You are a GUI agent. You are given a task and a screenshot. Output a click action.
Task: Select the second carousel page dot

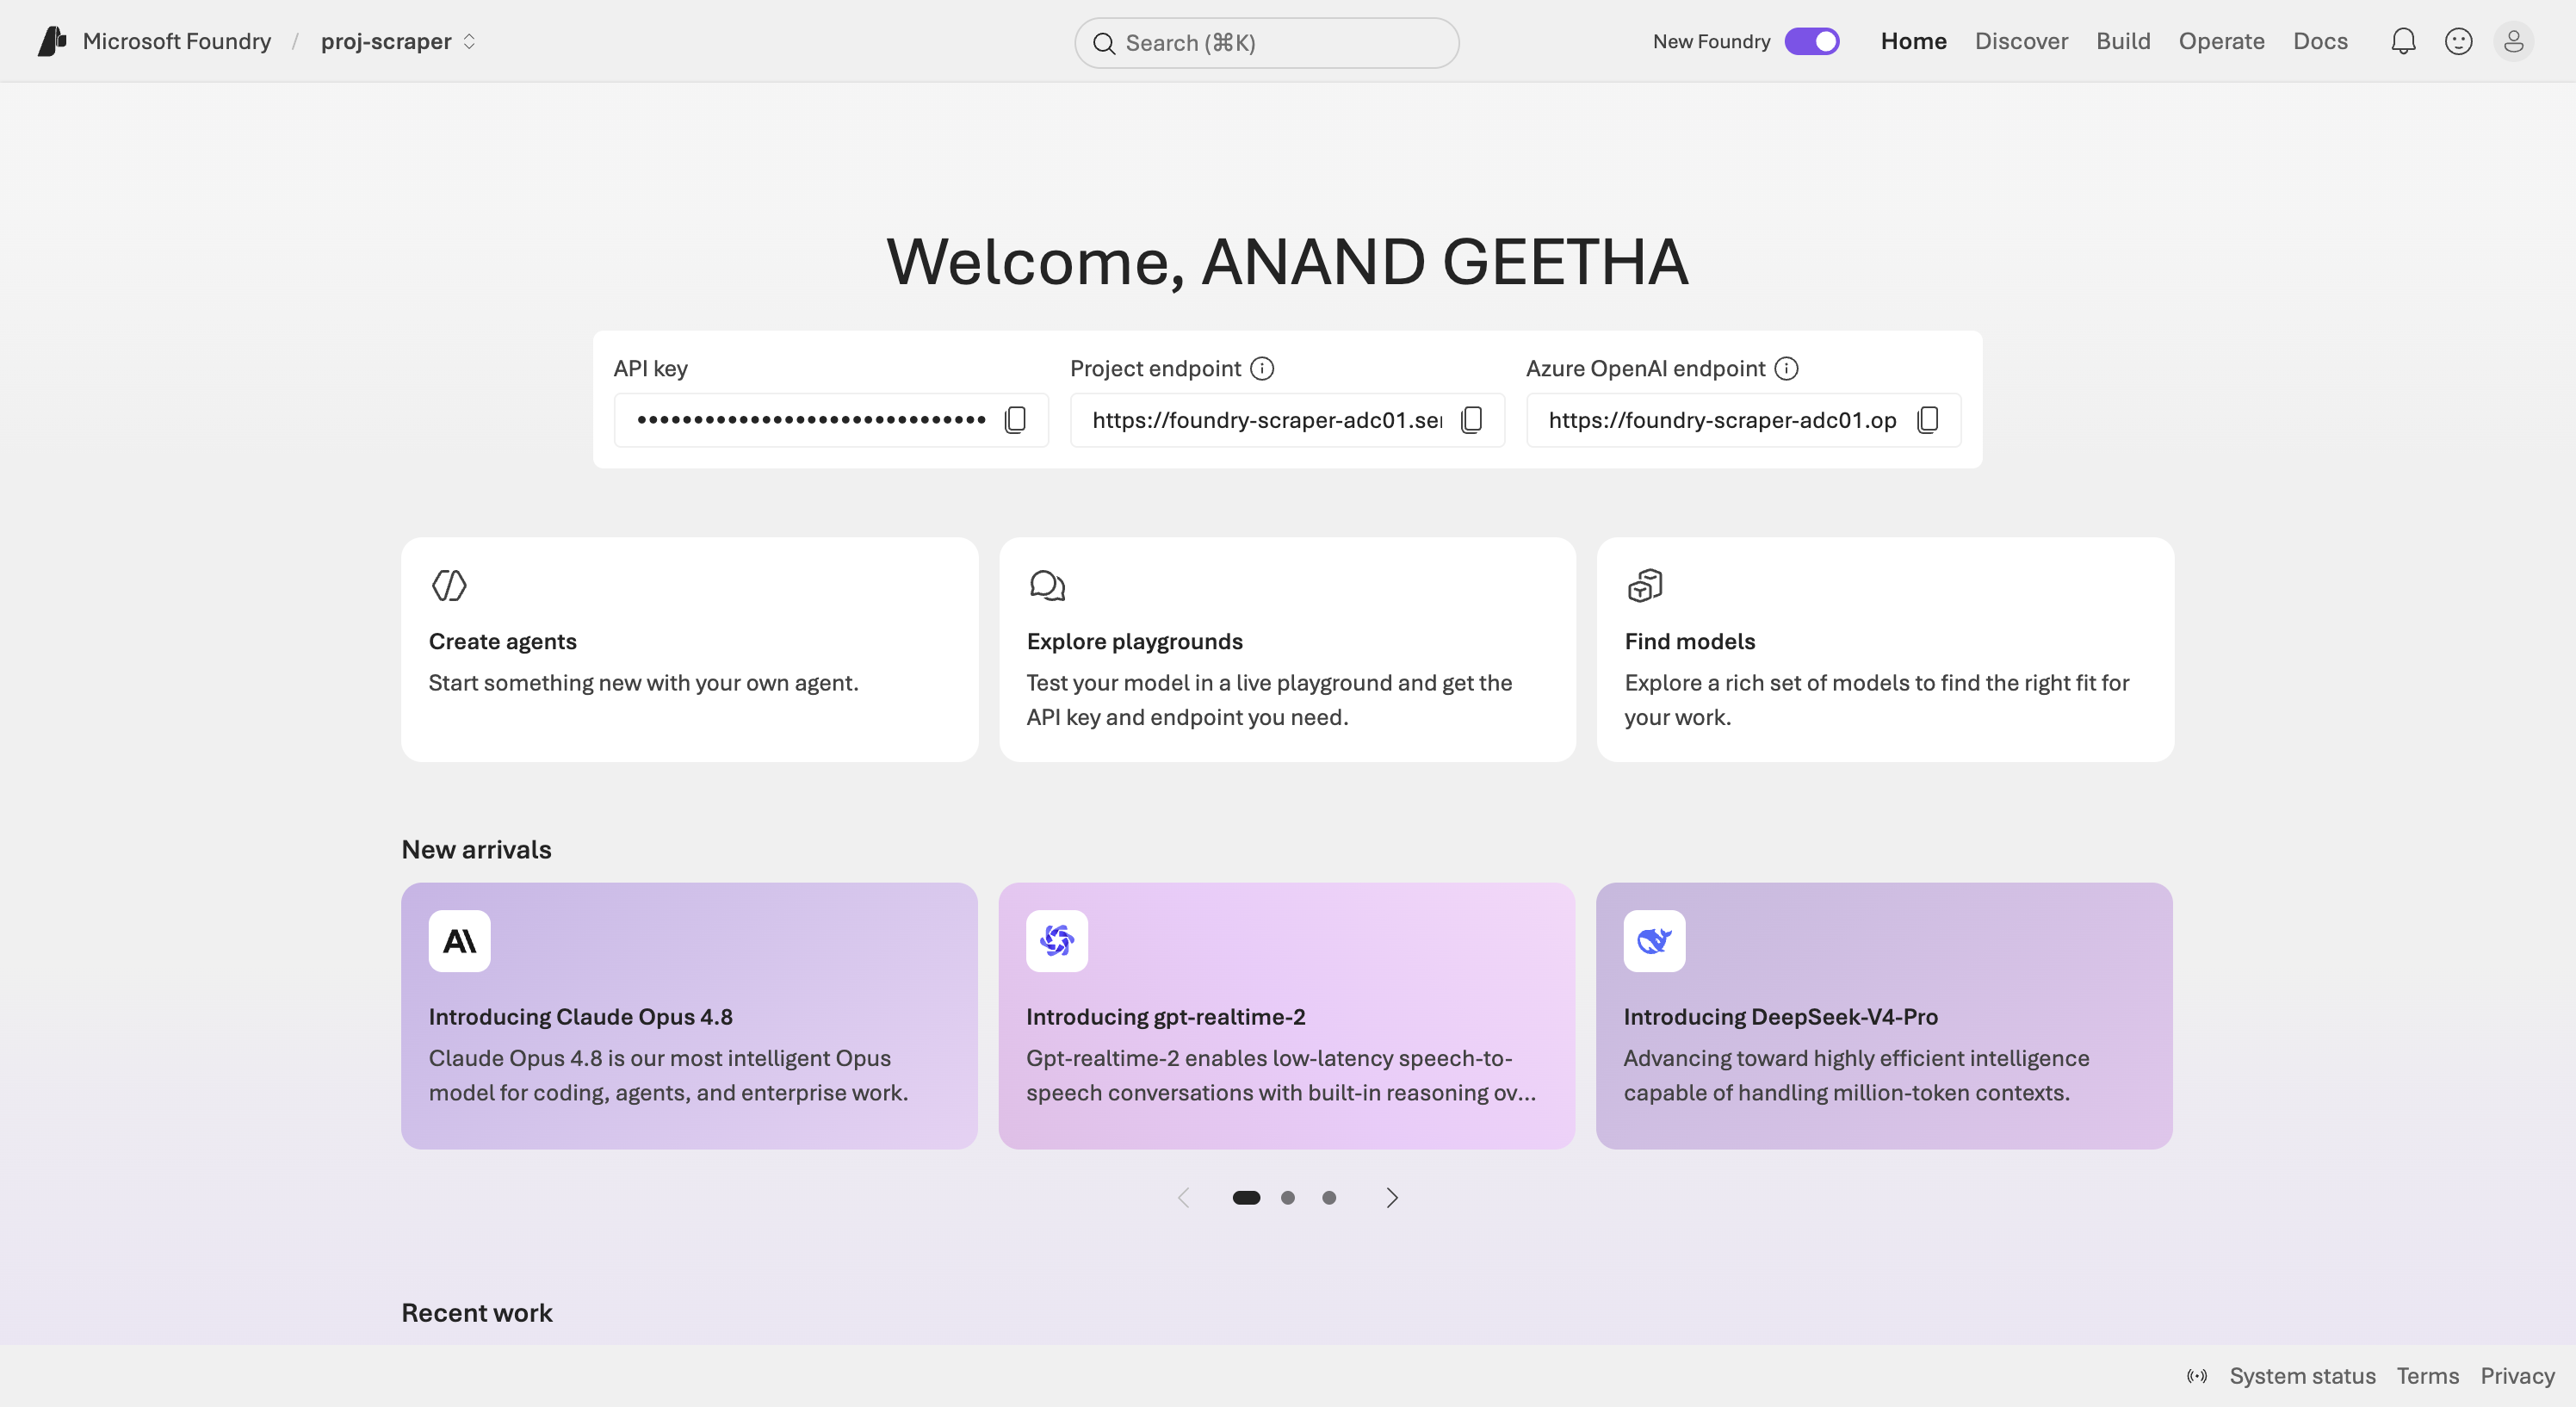(x=1288, y=1197)
